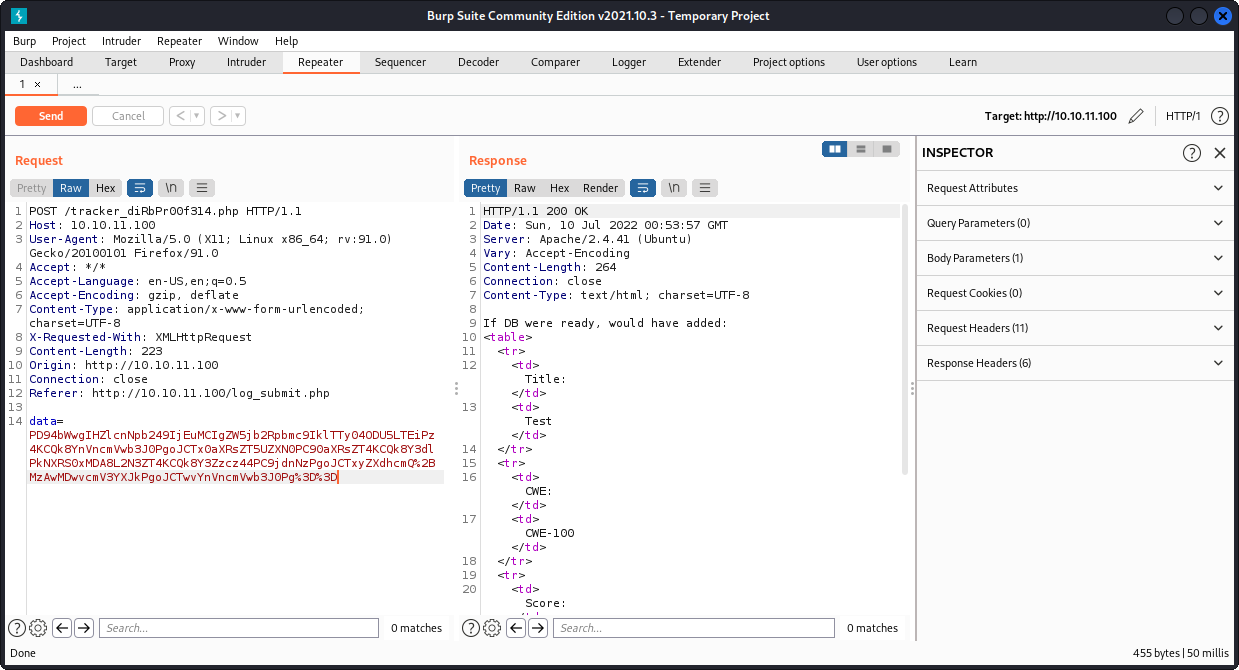Image resolution: width=1239 pixels, height=670 pixels.
Task: Open the Intruder menu
Action: coord(122,41)
